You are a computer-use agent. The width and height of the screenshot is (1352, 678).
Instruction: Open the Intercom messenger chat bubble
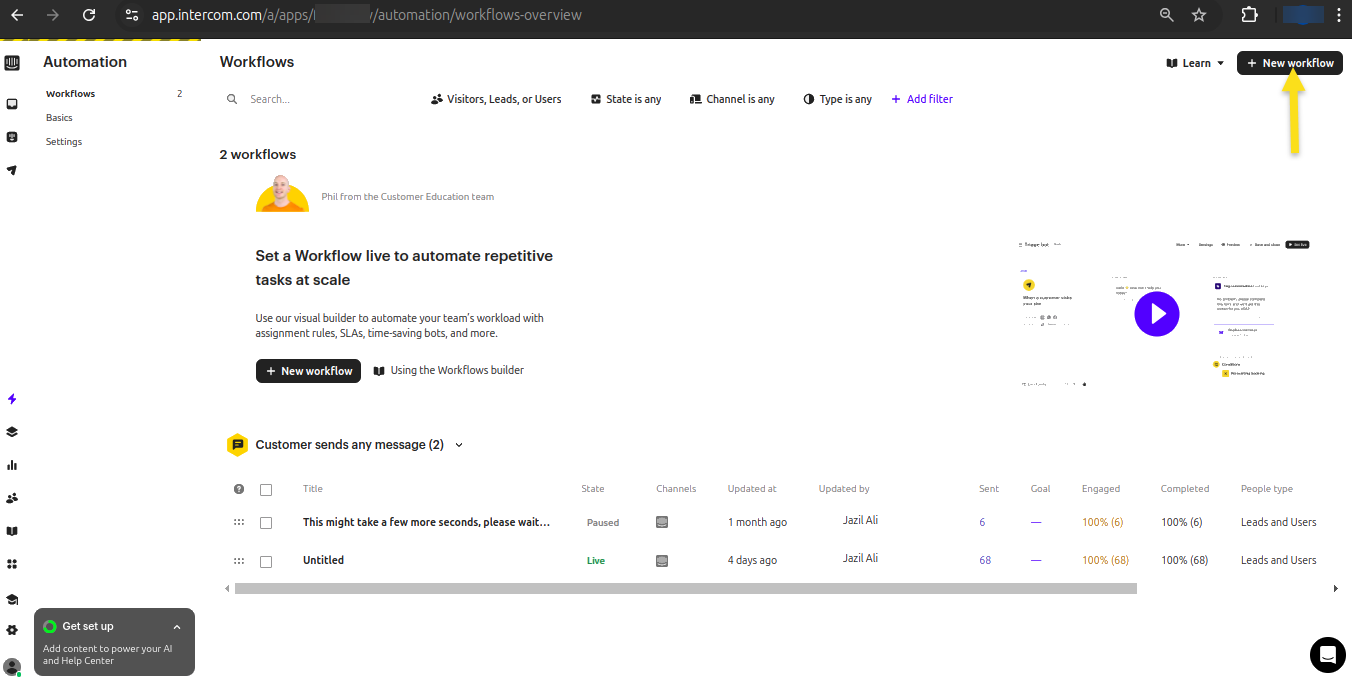click(1328, 655)
